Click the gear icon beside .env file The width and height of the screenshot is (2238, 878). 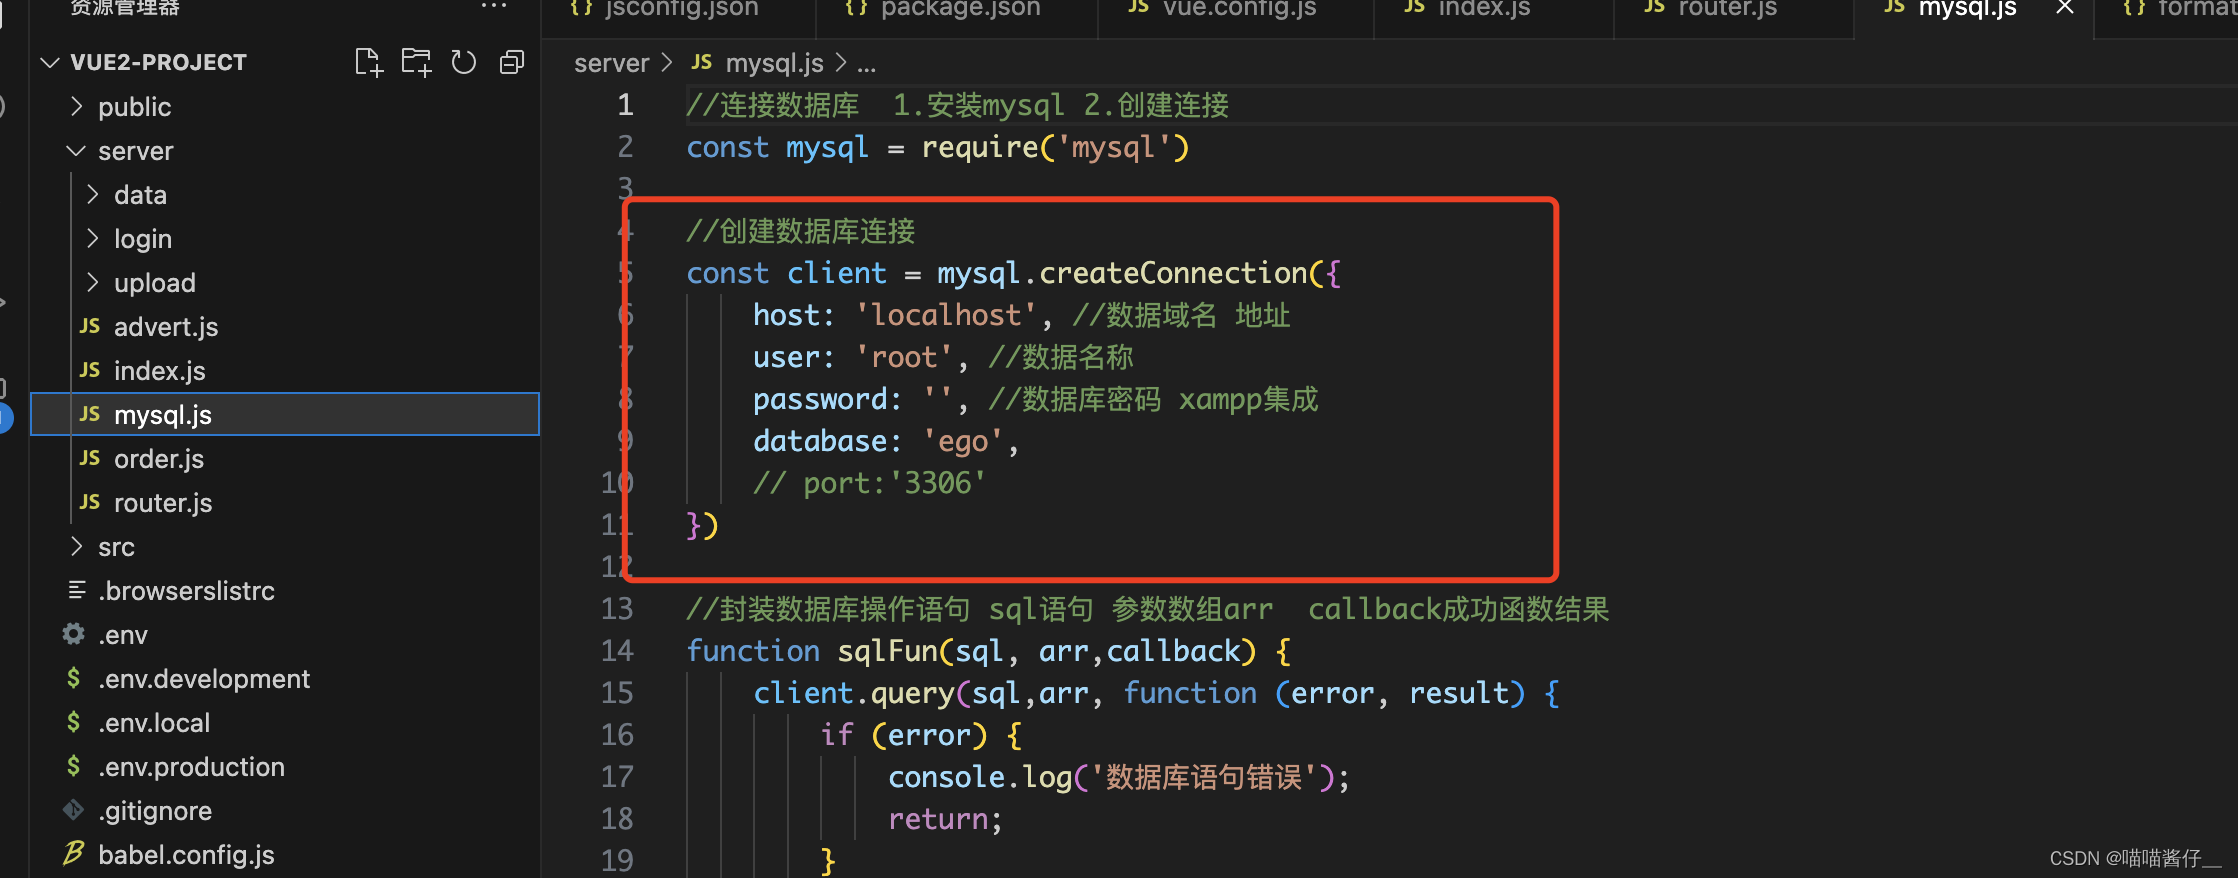tap(72, 634)
